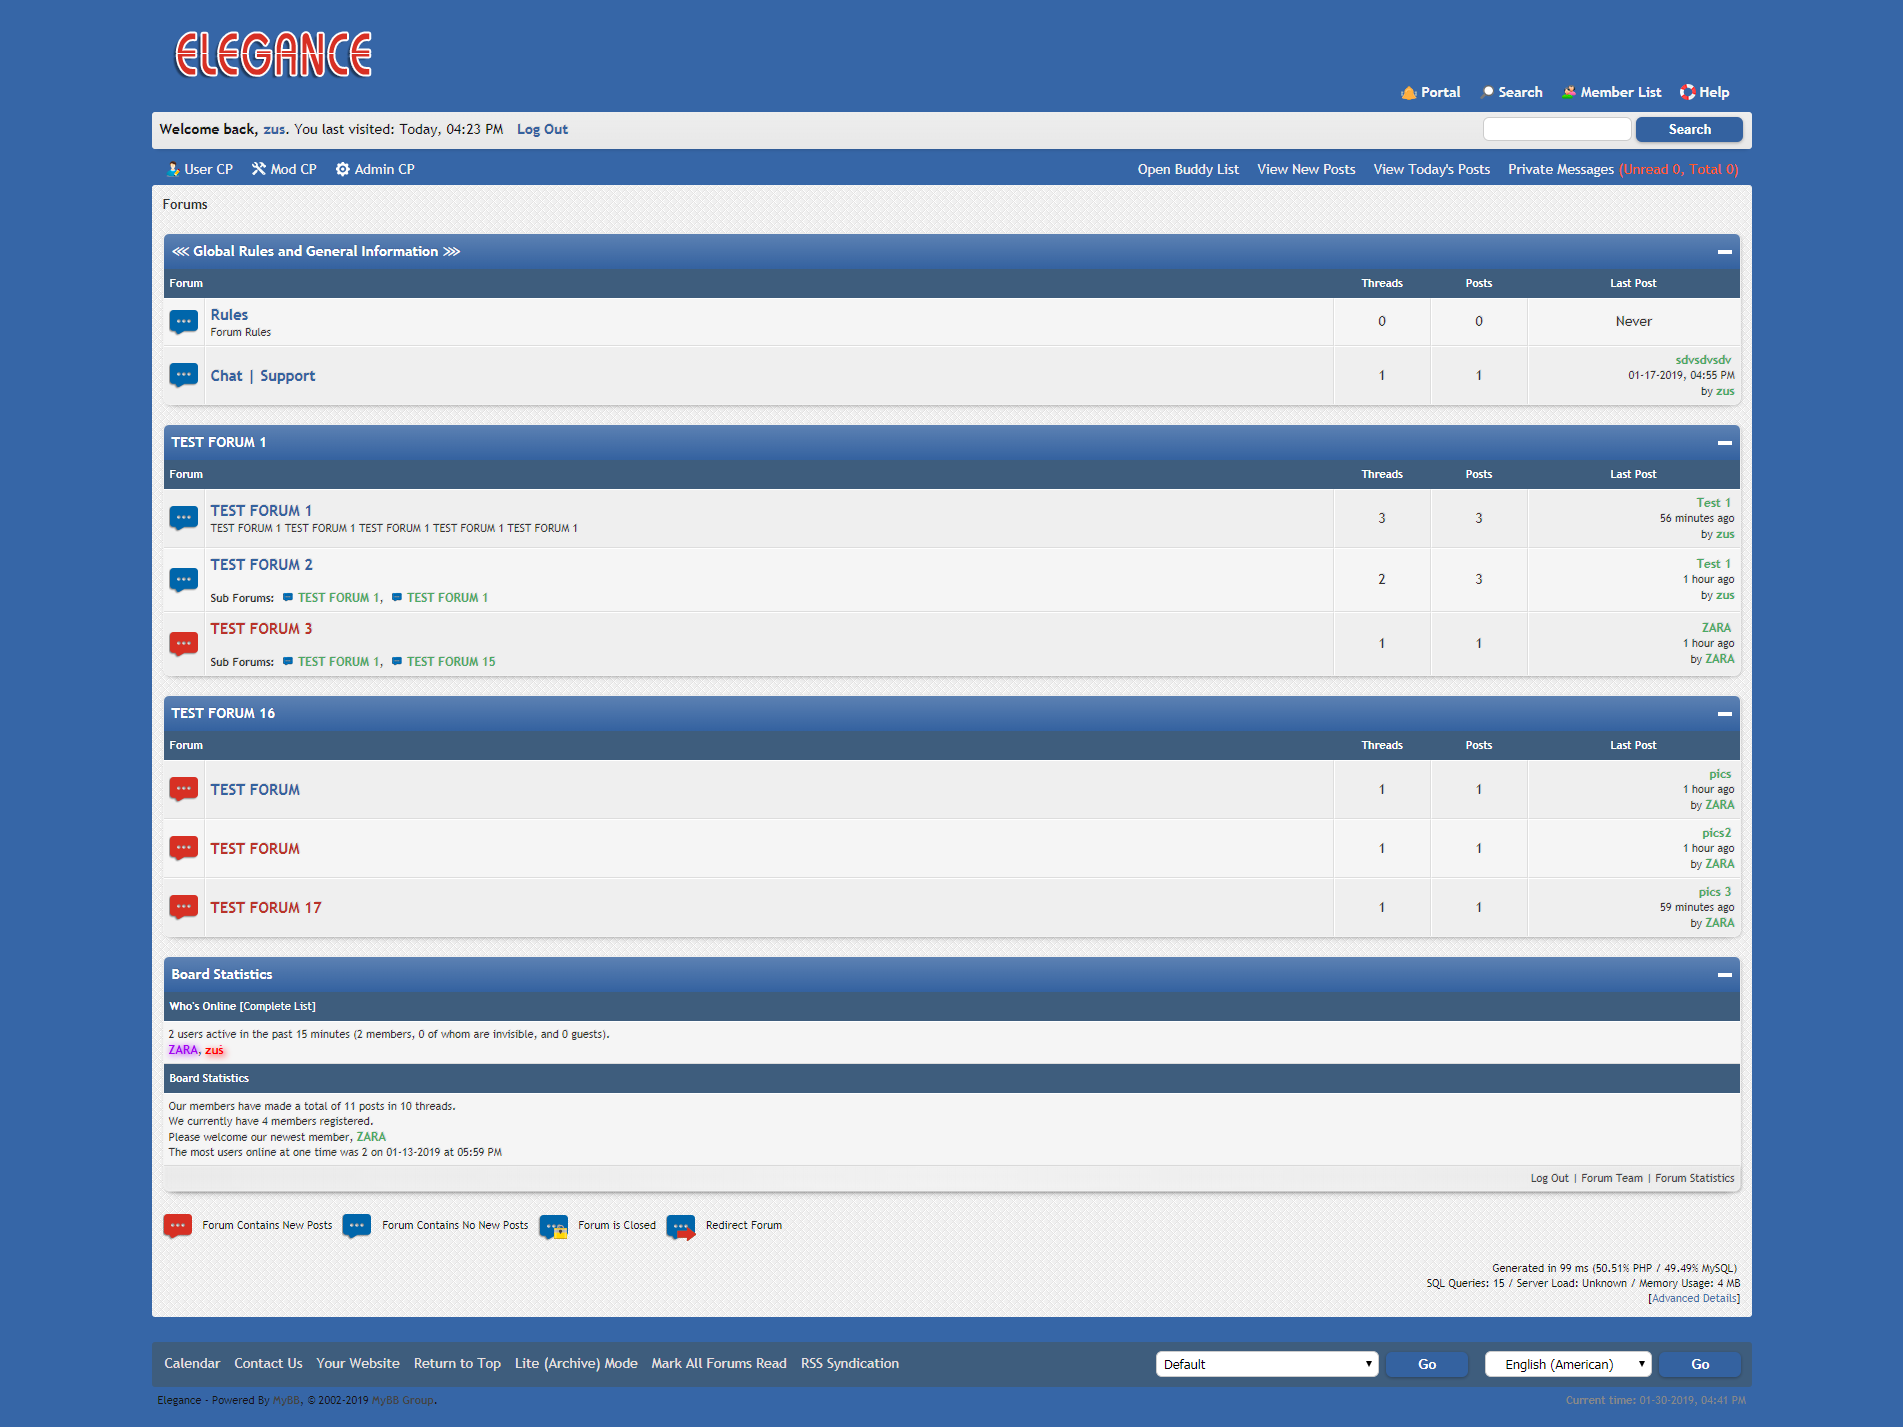Screen dimensions: 1903x1427
Task: Click the Member List people icon
Action: pos(1569,92)
